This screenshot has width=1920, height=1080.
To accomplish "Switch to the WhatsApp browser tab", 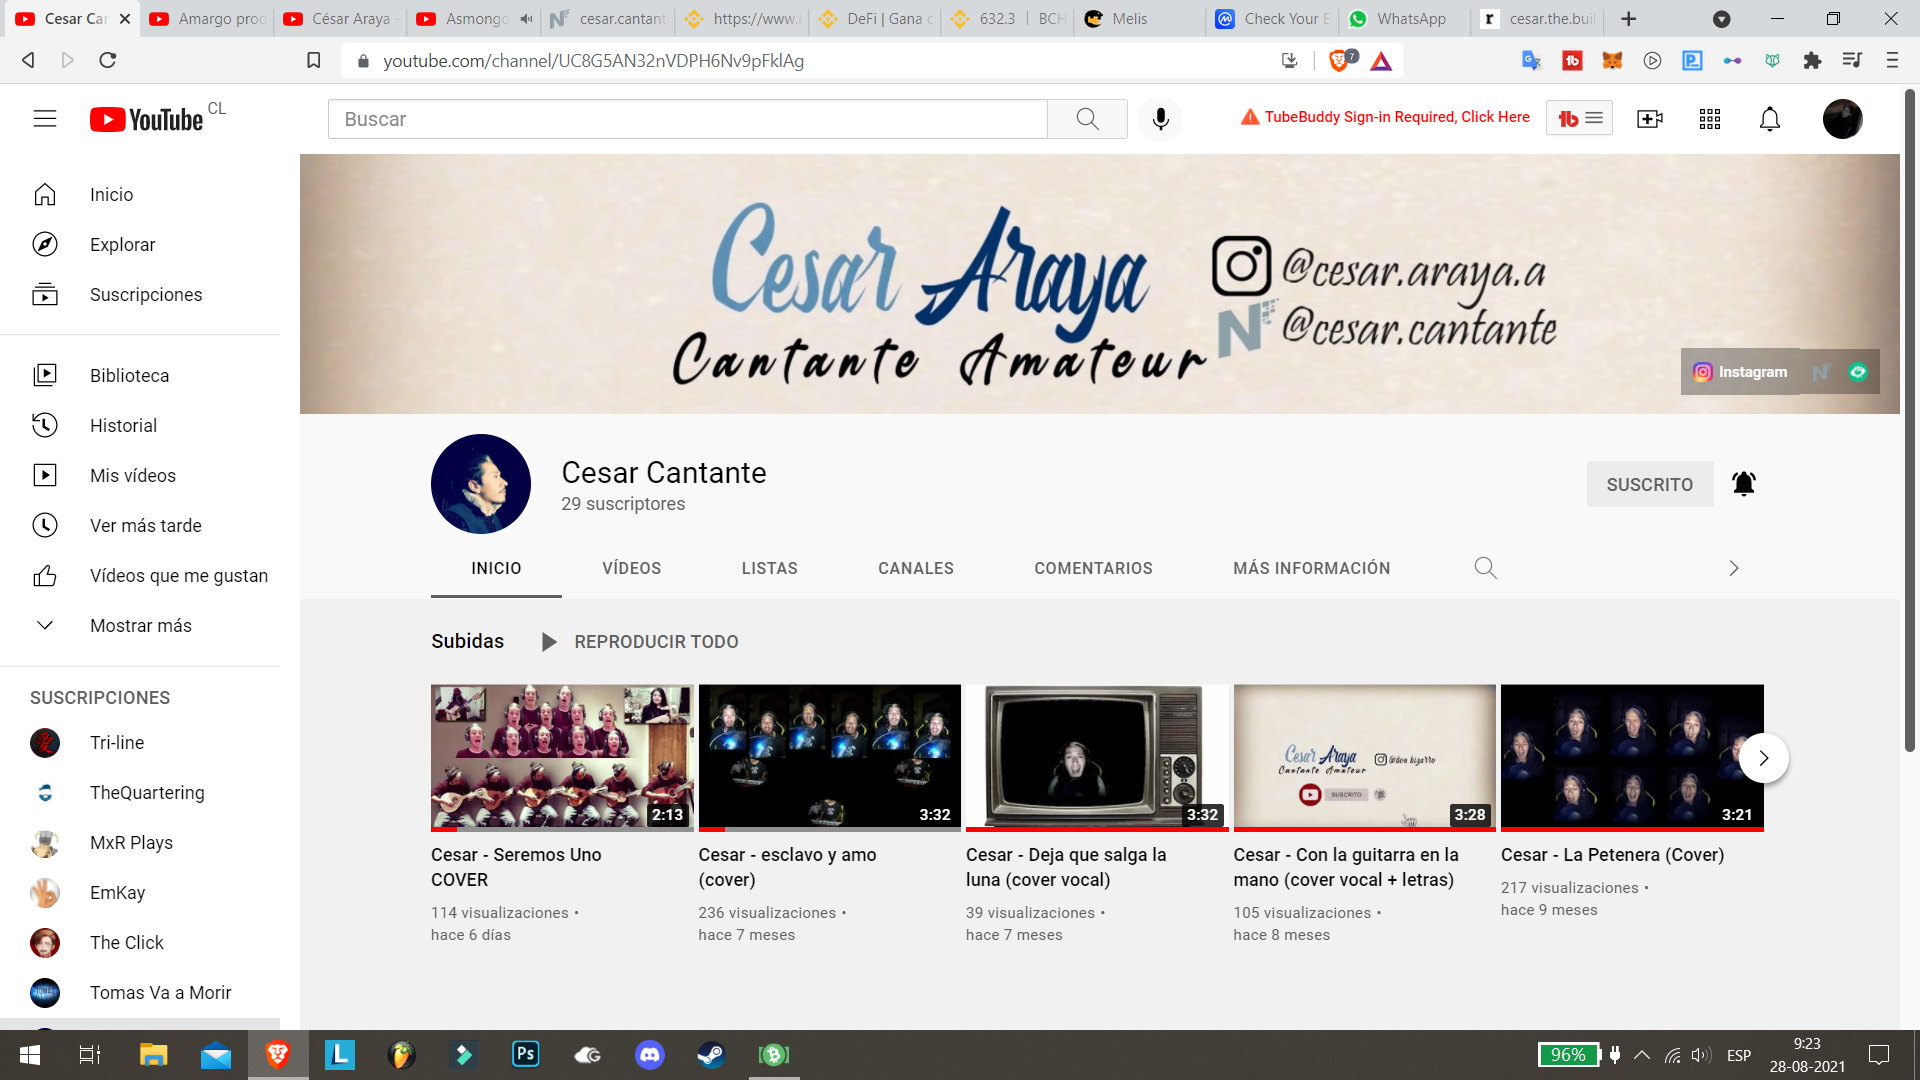I will (1405, 19).
